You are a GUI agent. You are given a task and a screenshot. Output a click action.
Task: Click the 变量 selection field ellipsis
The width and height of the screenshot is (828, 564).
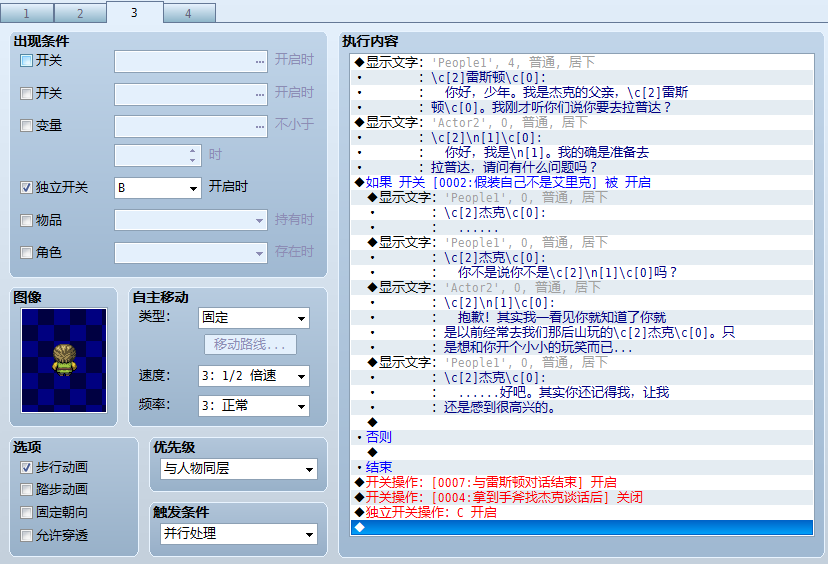point(259,127)
